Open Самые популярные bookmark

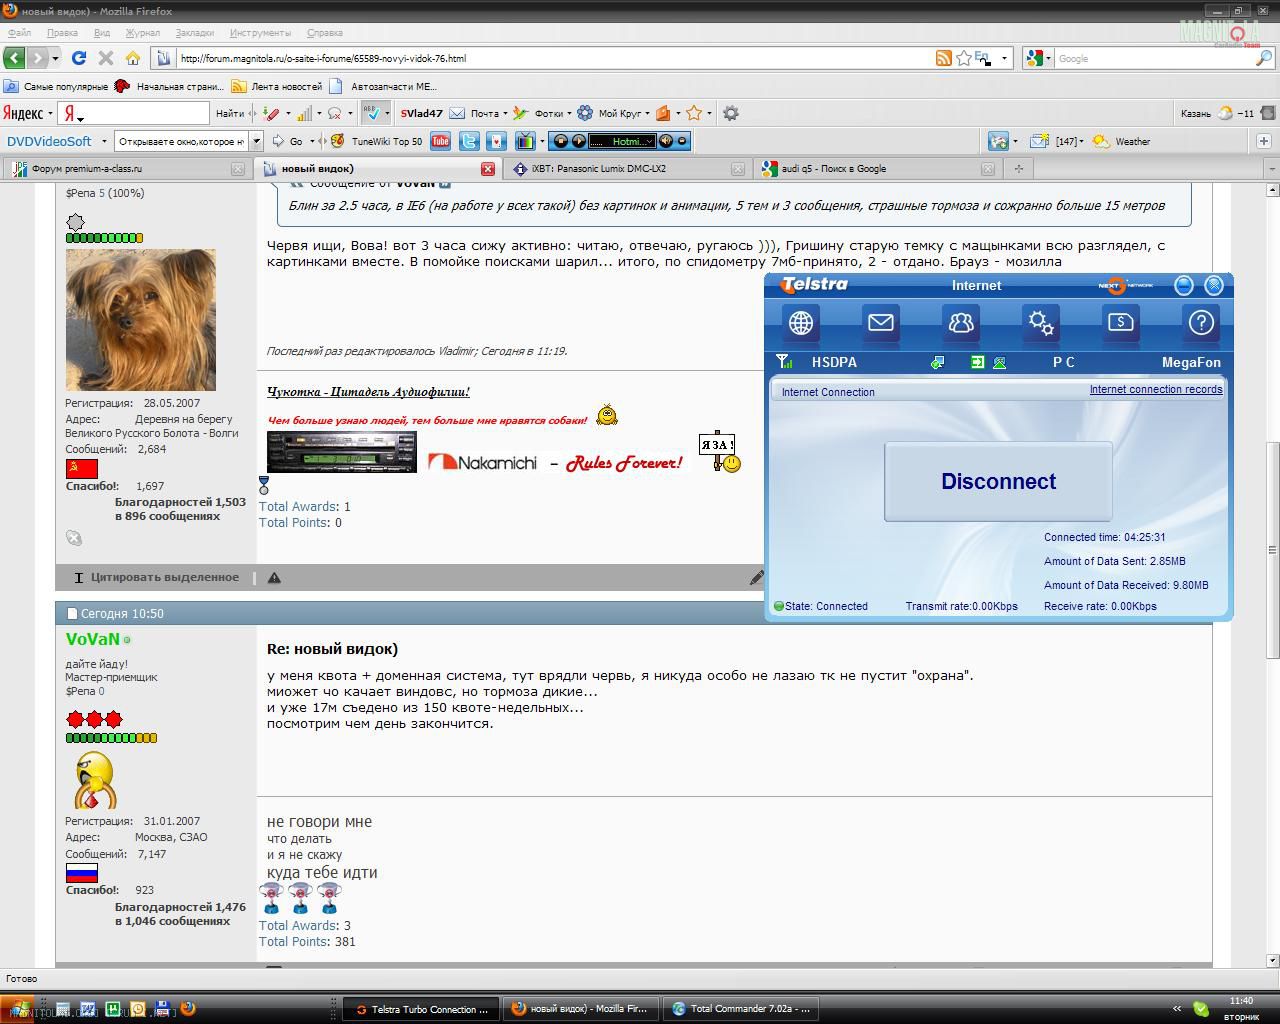(x=56, y=86)
